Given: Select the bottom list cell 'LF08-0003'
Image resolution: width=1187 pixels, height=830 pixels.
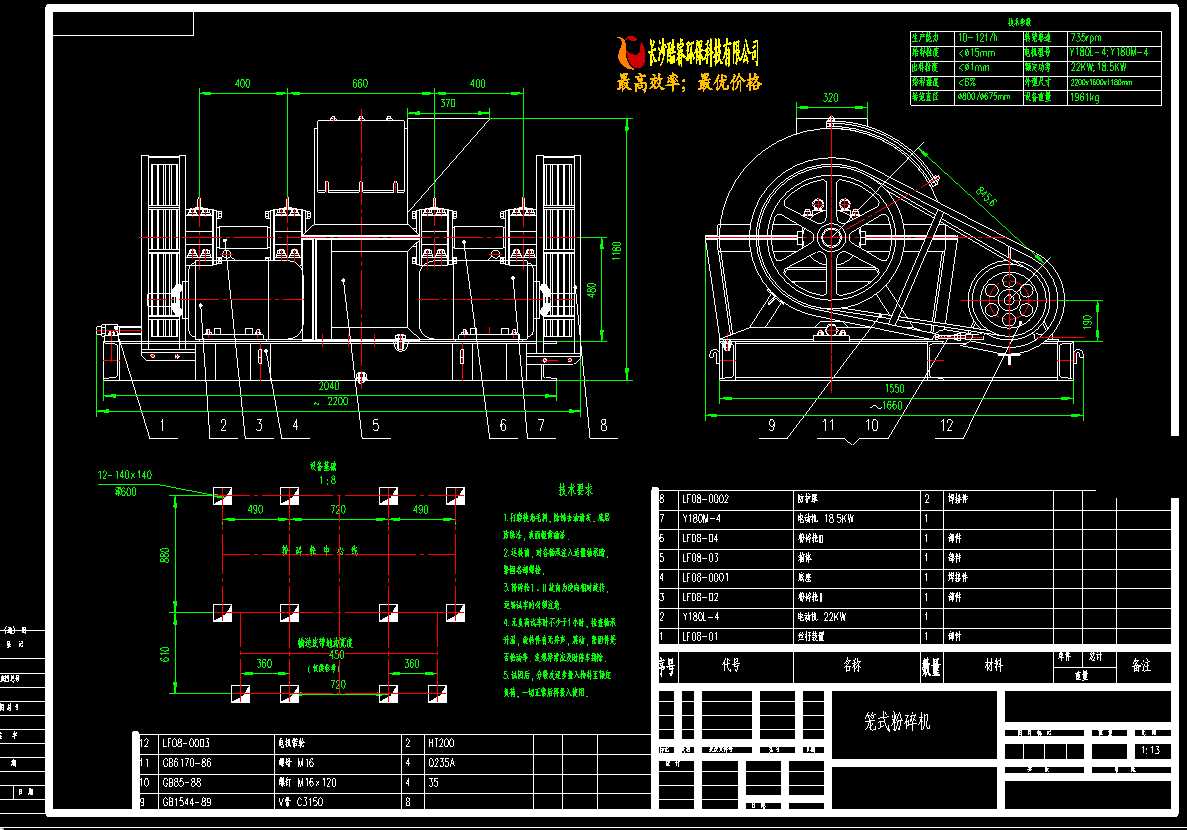Looking at the screenshot, I should point(185,744).
